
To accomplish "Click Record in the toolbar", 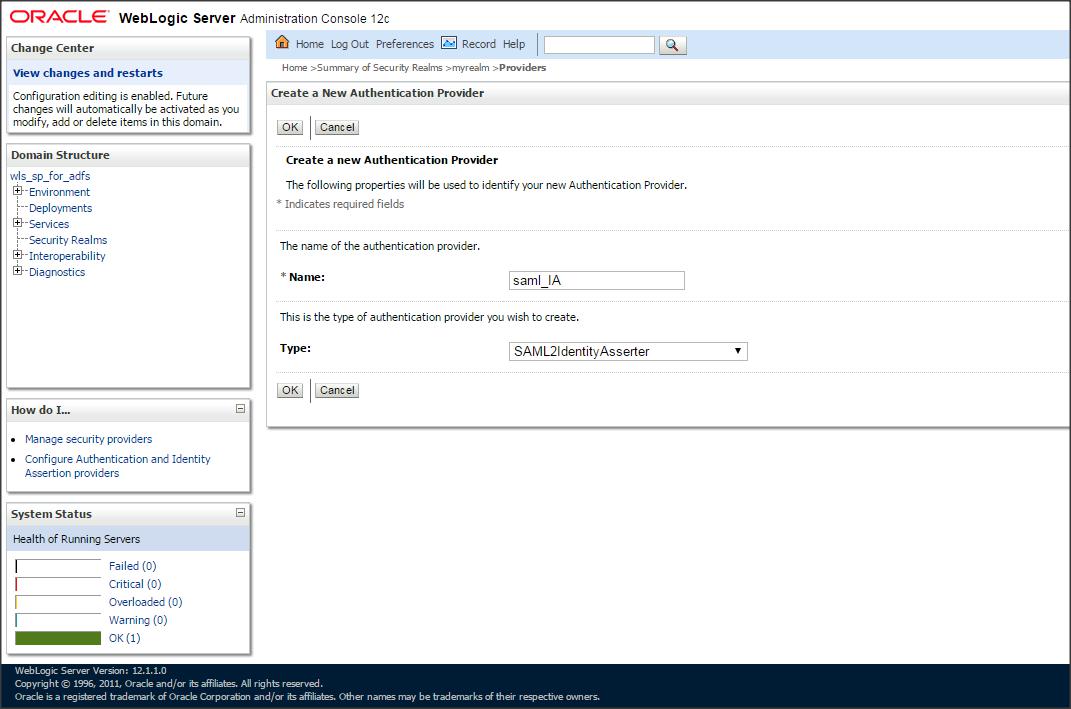I will coord(479,44).
